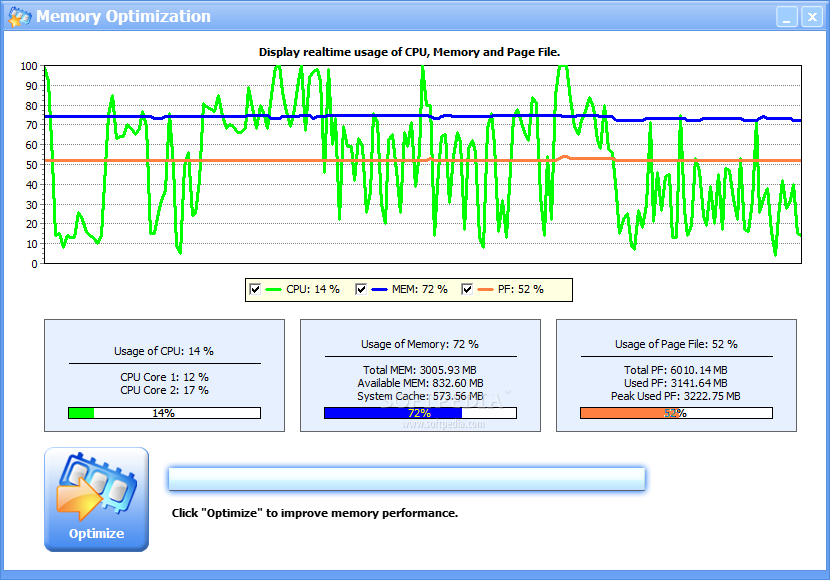Click the 'Available MEM: 832.60 MB' value
The image size is (830, 580).
(420, 383)
